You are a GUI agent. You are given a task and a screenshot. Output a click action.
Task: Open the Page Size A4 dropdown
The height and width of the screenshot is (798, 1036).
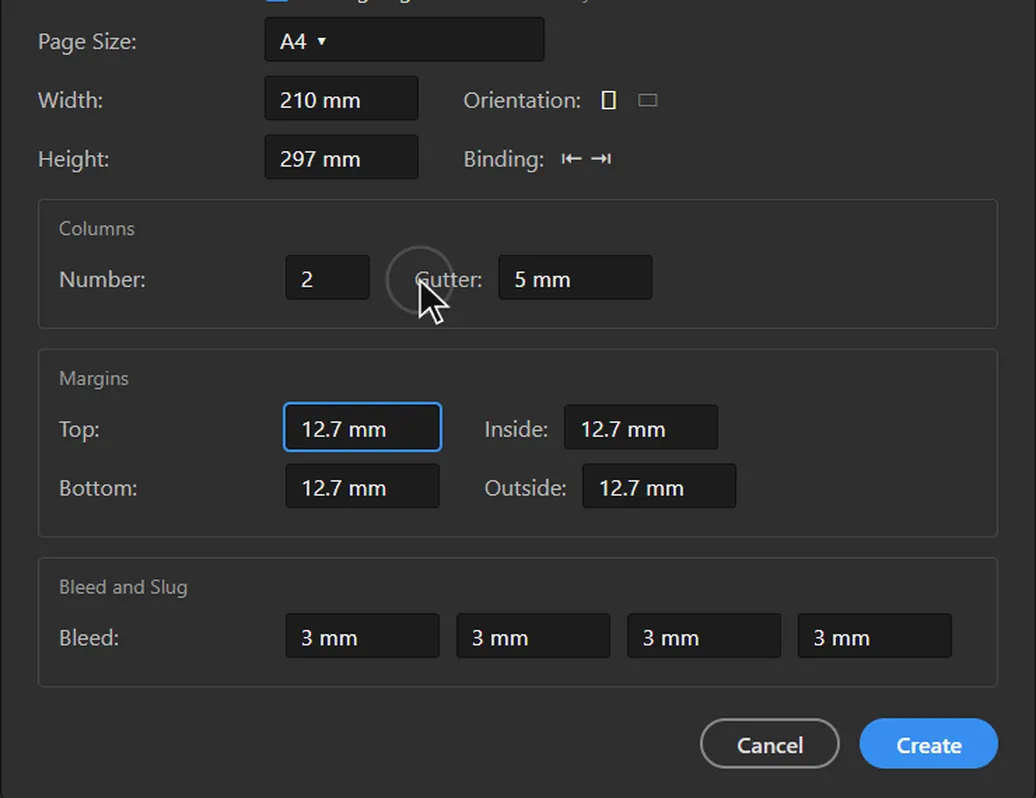404,40
